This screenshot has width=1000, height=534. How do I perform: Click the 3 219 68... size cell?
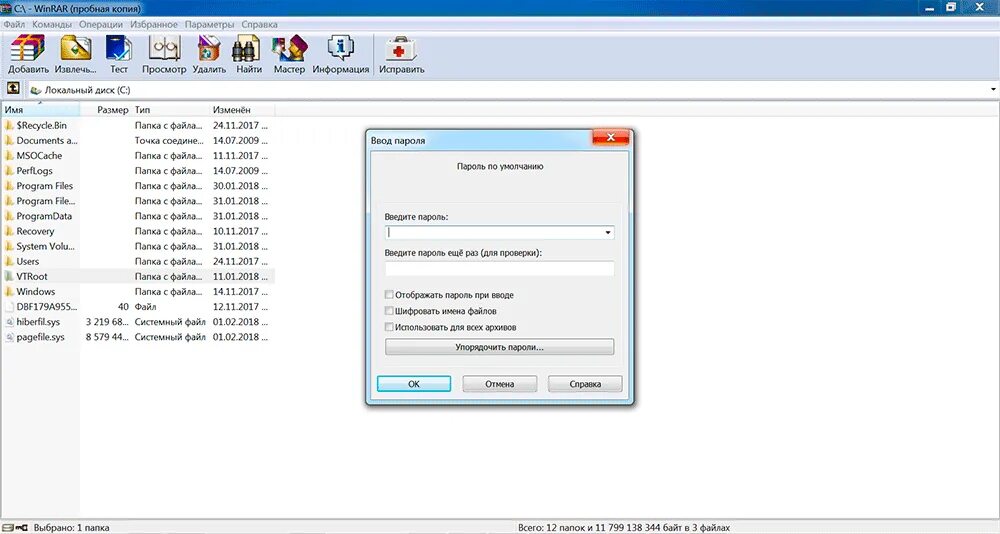click(x=107, y=322)
